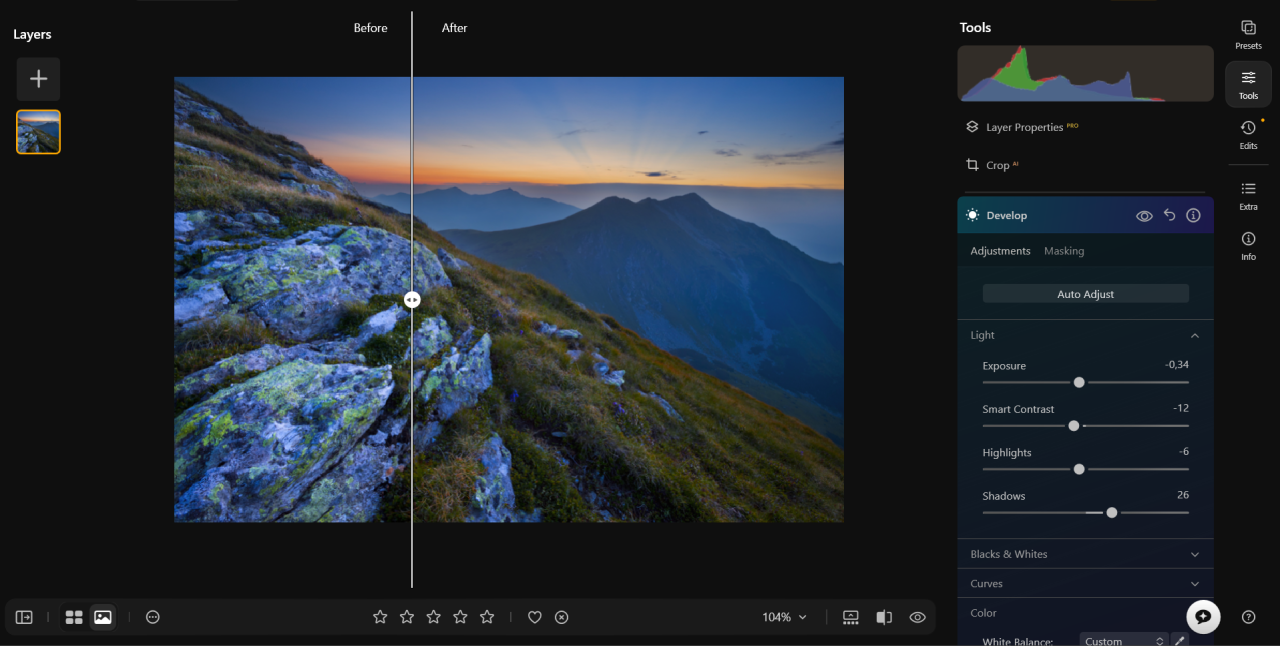This screenshot has height=646, width=1280.
Task: Switch to the Masking tab
Action: pyautogui.click(x=1064, y=251)
